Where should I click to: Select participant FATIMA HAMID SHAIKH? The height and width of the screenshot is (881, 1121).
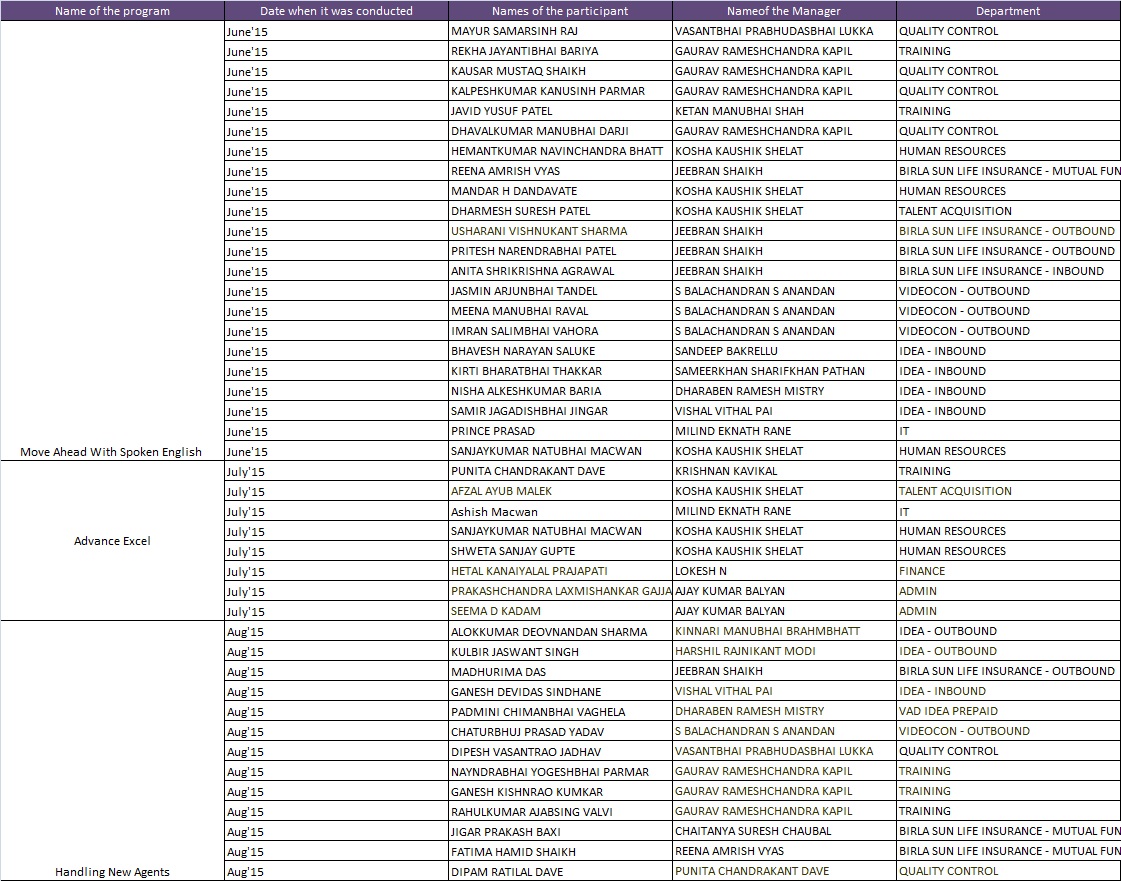tap(560, 852)
